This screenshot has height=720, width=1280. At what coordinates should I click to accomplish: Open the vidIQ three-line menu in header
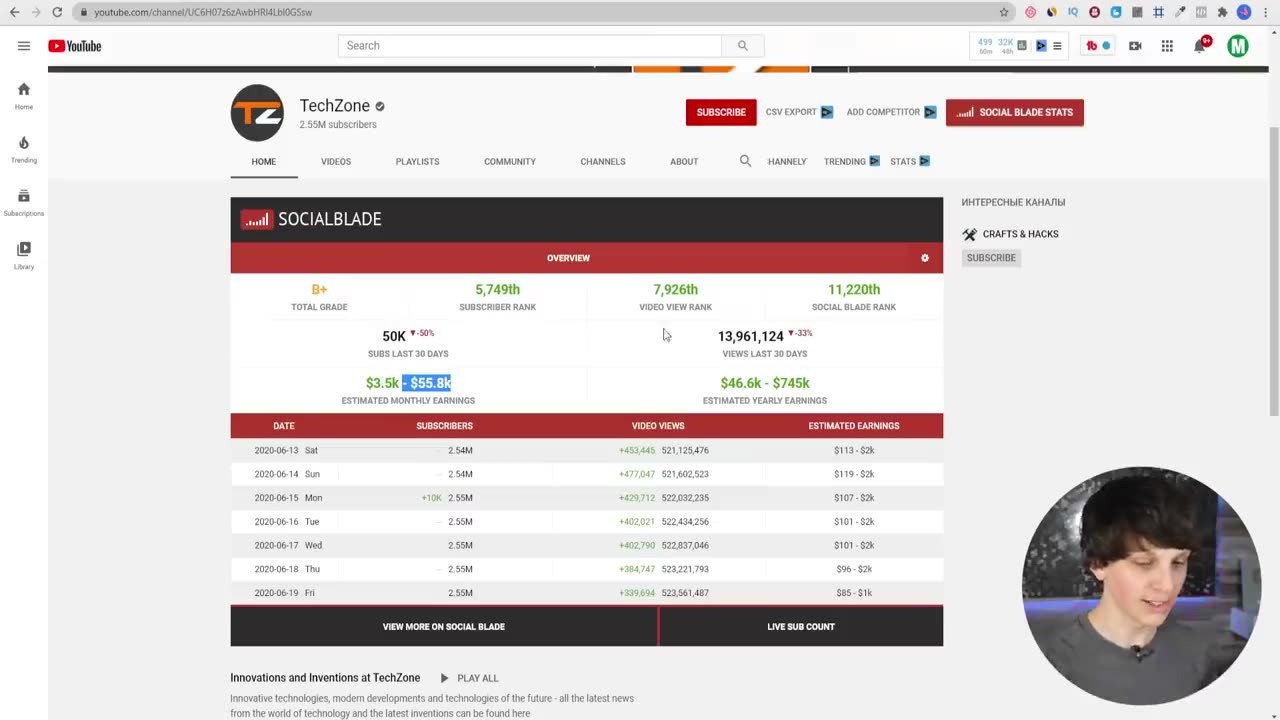tap(1057, 46)
